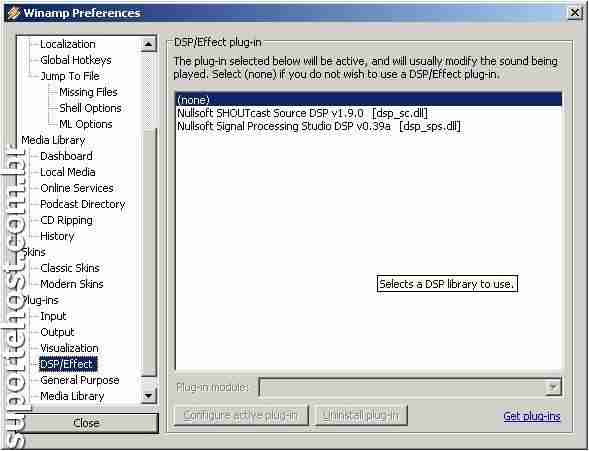Select History in the tree

[57, 236]
